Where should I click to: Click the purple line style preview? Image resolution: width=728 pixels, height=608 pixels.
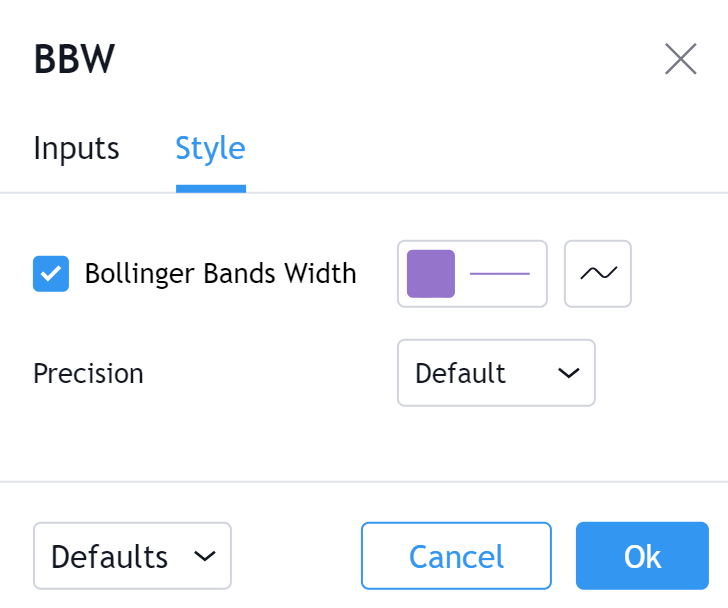500,273
